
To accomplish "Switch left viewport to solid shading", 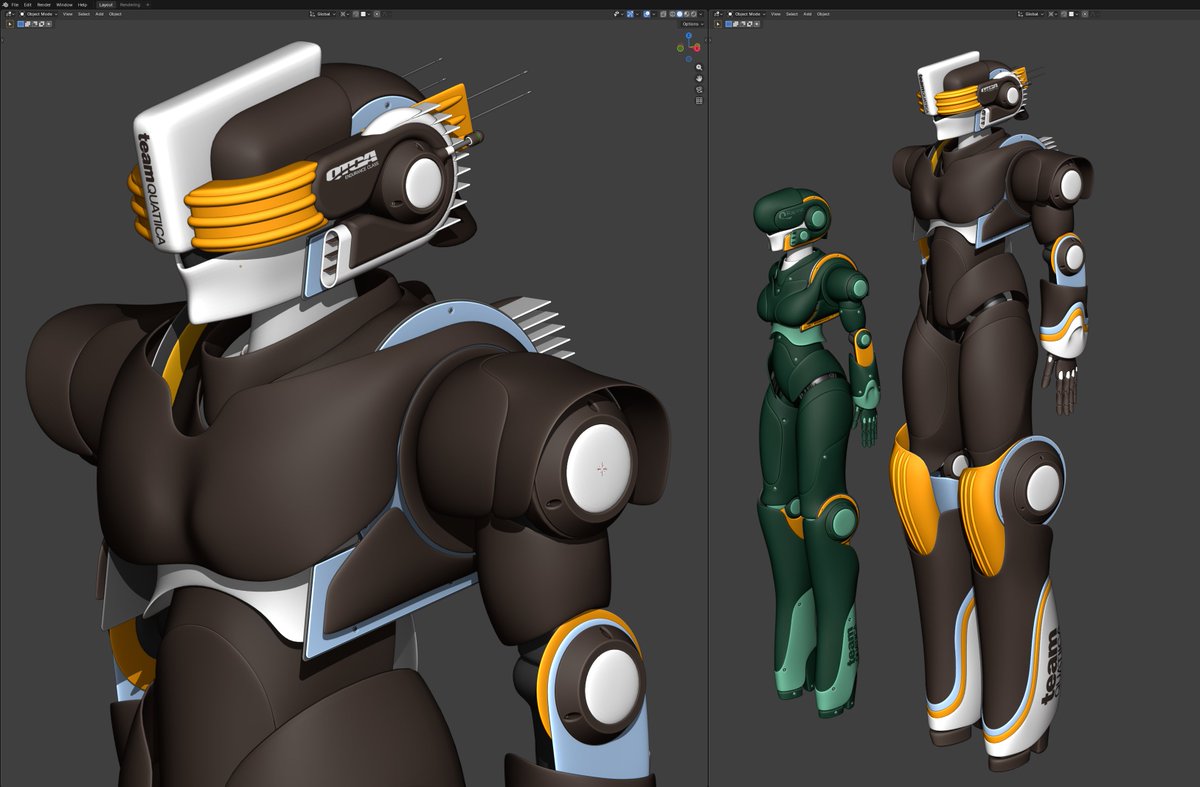I will [679, 14].
